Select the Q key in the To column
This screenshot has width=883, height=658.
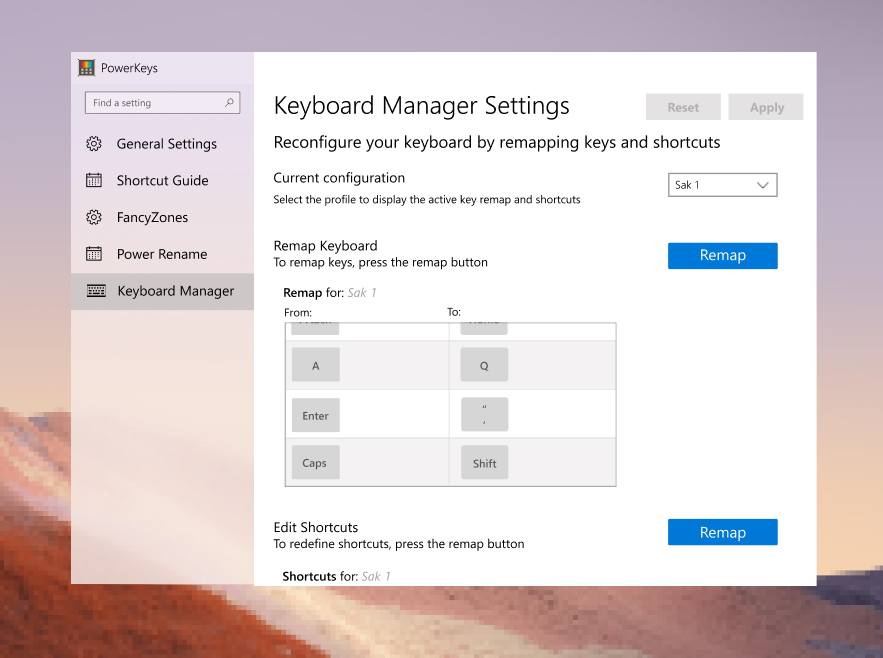pos(484,364)
